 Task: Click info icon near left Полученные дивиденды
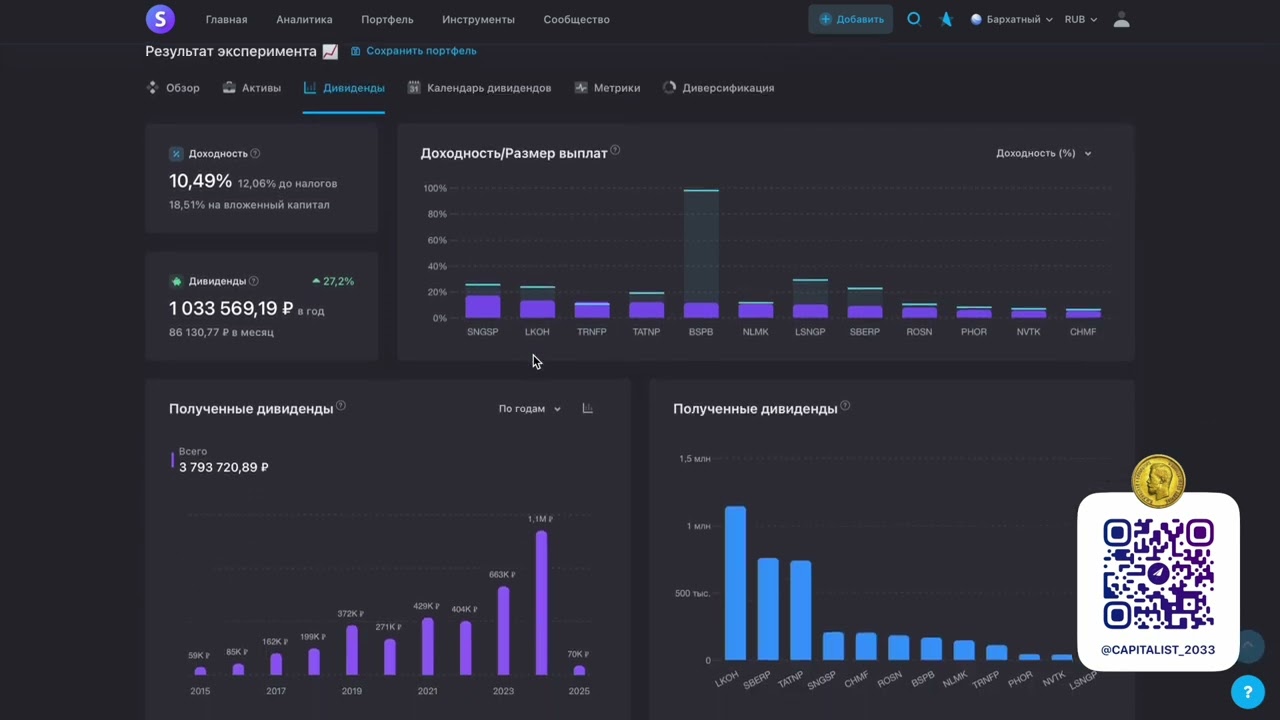[x=341, y=406]
